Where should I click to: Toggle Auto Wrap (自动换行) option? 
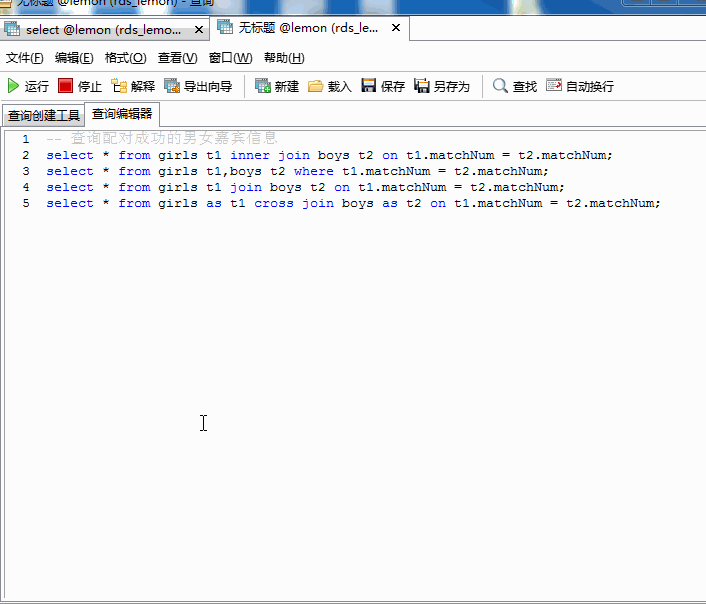(554, 86)
